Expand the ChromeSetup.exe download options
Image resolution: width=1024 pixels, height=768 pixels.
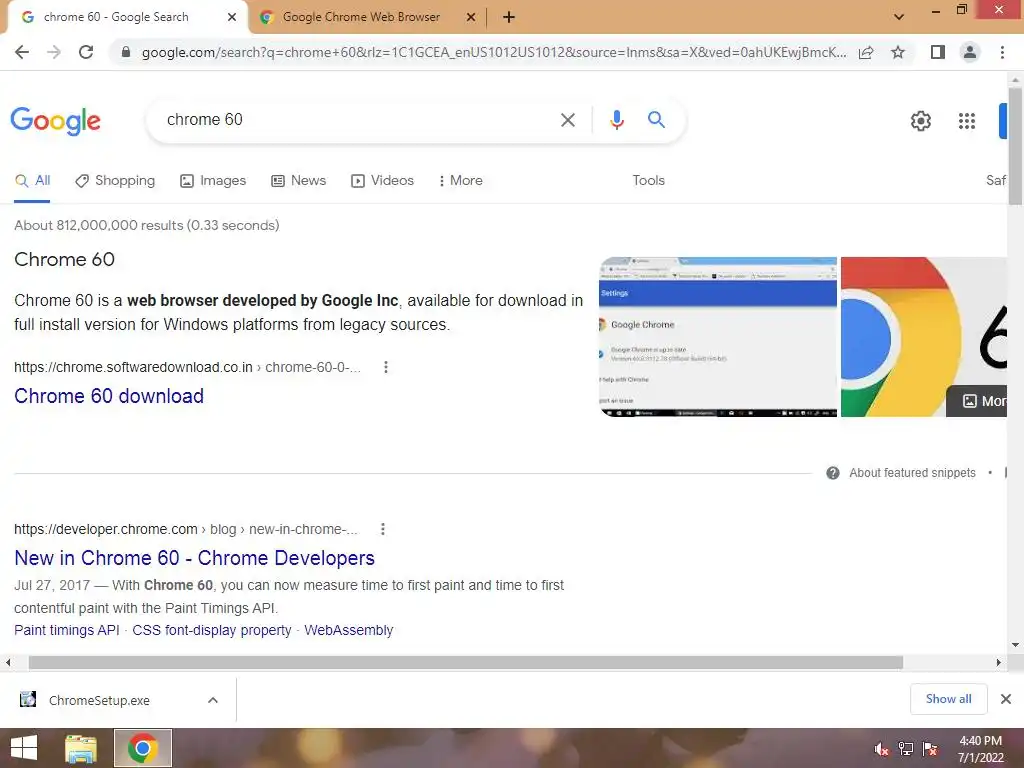click(212, 700)
